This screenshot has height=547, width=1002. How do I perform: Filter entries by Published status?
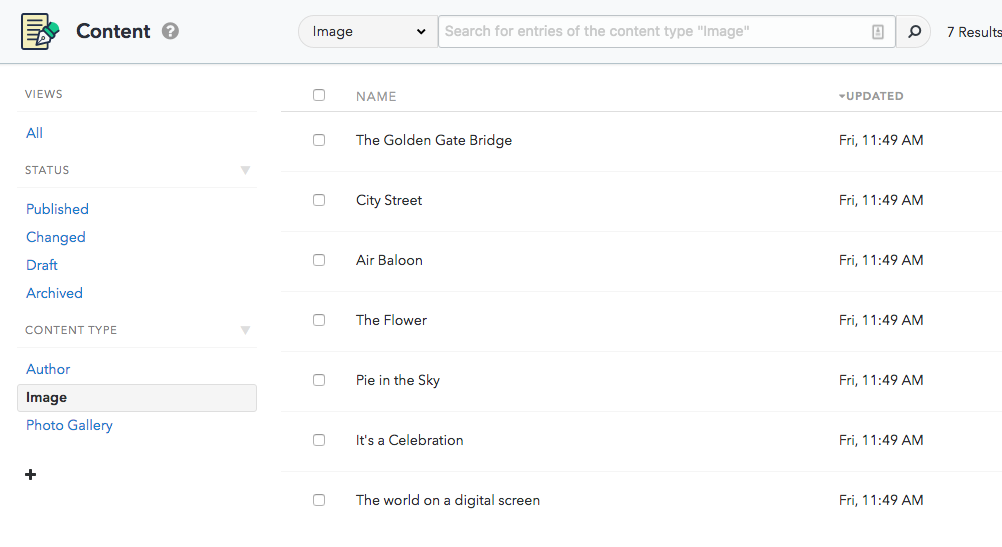point(58,209)
